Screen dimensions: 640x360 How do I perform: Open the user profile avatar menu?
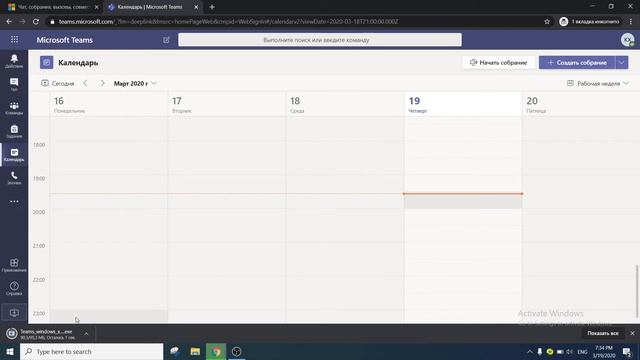pyautogui.click(x=627, y=40)
